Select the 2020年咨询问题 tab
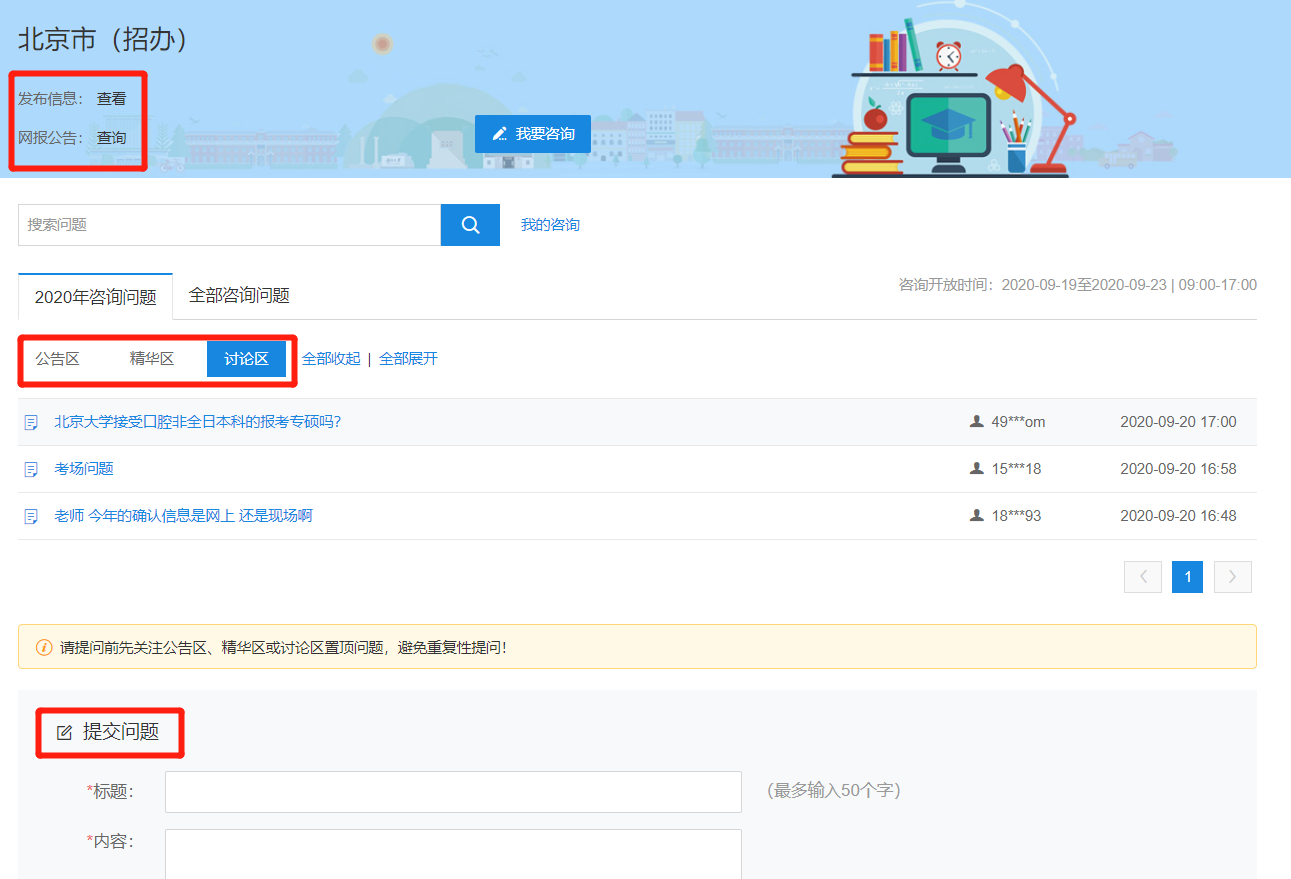 tap(95, 297)
